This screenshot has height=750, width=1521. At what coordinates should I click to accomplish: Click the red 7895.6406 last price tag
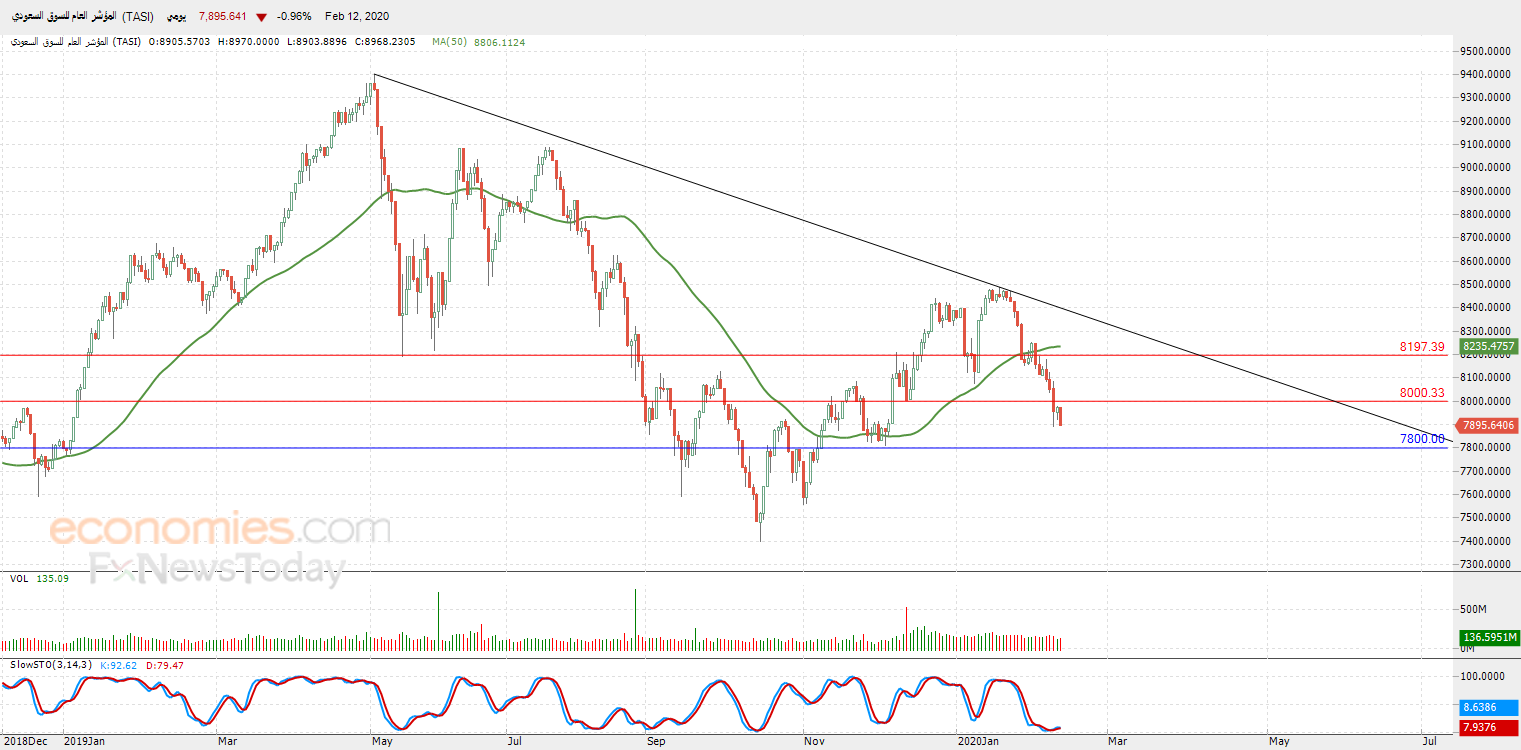[x=1488, y=425]
